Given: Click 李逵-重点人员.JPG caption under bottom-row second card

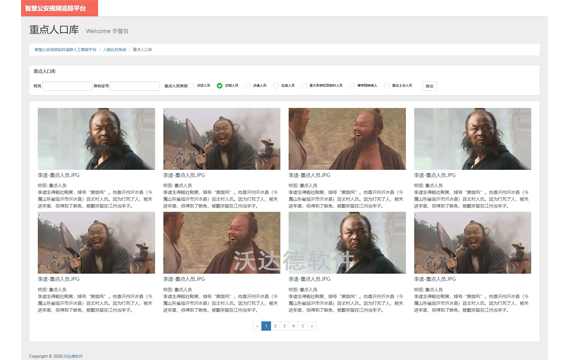Looking at the screenshot, I should (184, 279).
